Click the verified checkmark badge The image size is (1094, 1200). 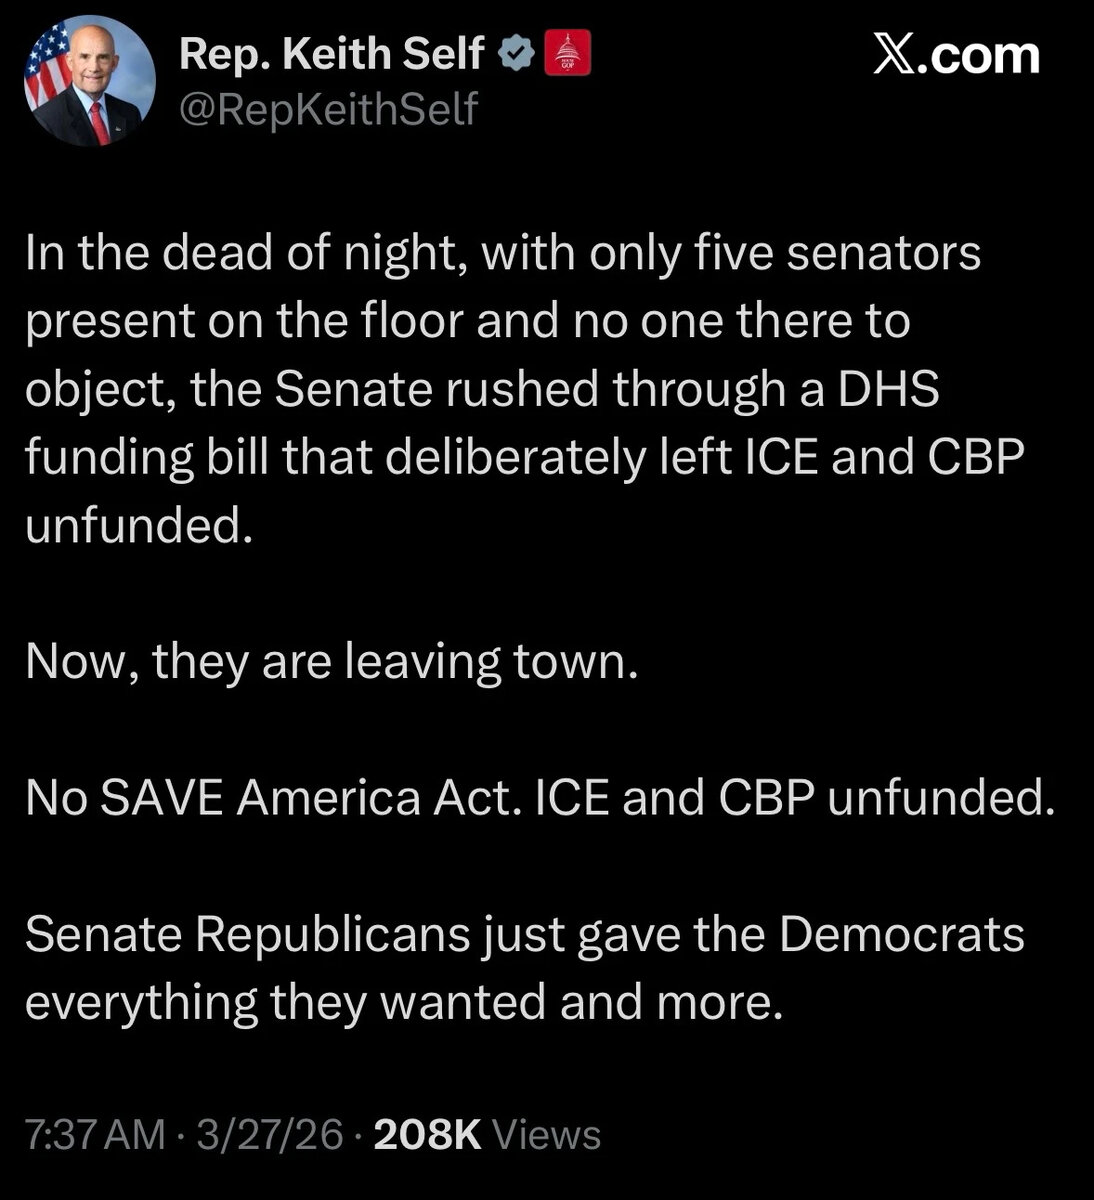(517, 55)
